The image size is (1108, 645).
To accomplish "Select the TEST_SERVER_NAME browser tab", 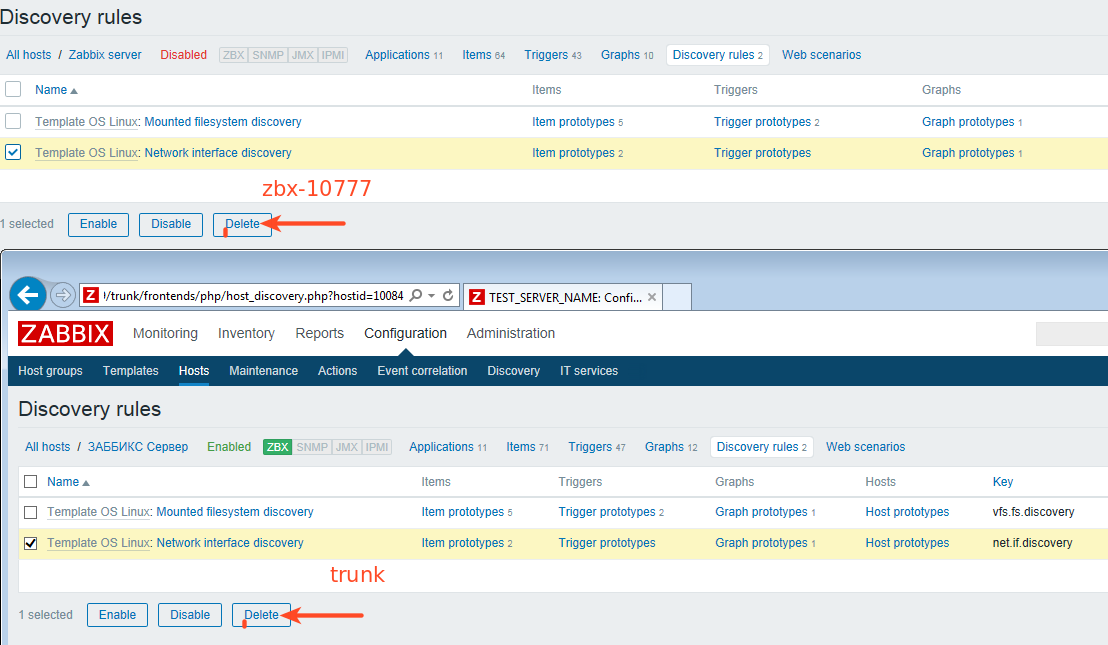I will 562,297.
